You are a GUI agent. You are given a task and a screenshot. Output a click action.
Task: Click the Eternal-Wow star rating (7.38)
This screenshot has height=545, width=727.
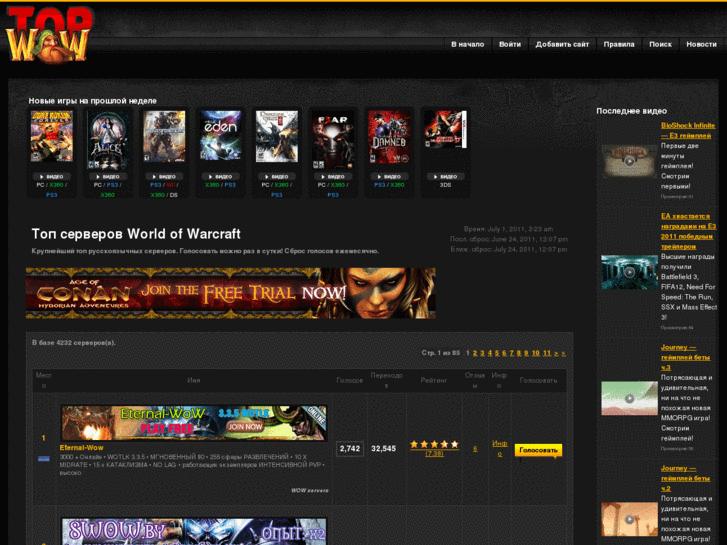(434, 449)
